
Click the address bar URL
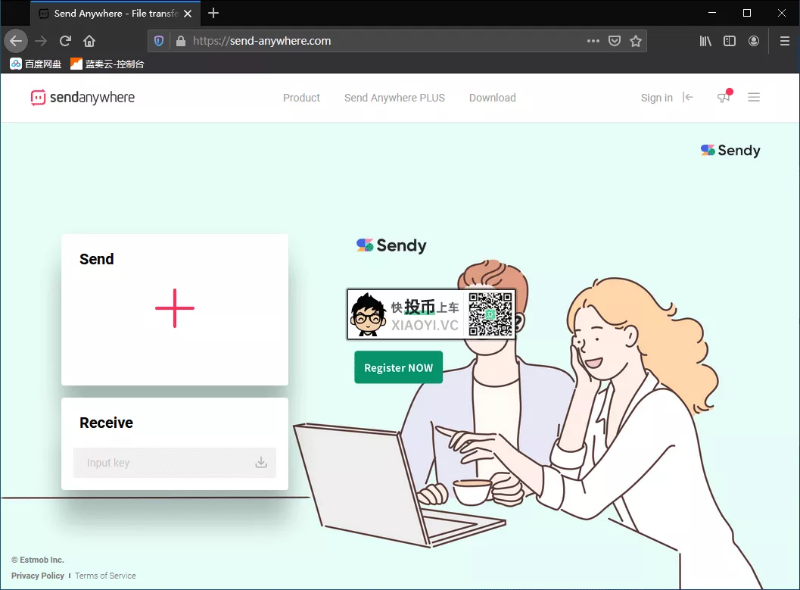262,41
